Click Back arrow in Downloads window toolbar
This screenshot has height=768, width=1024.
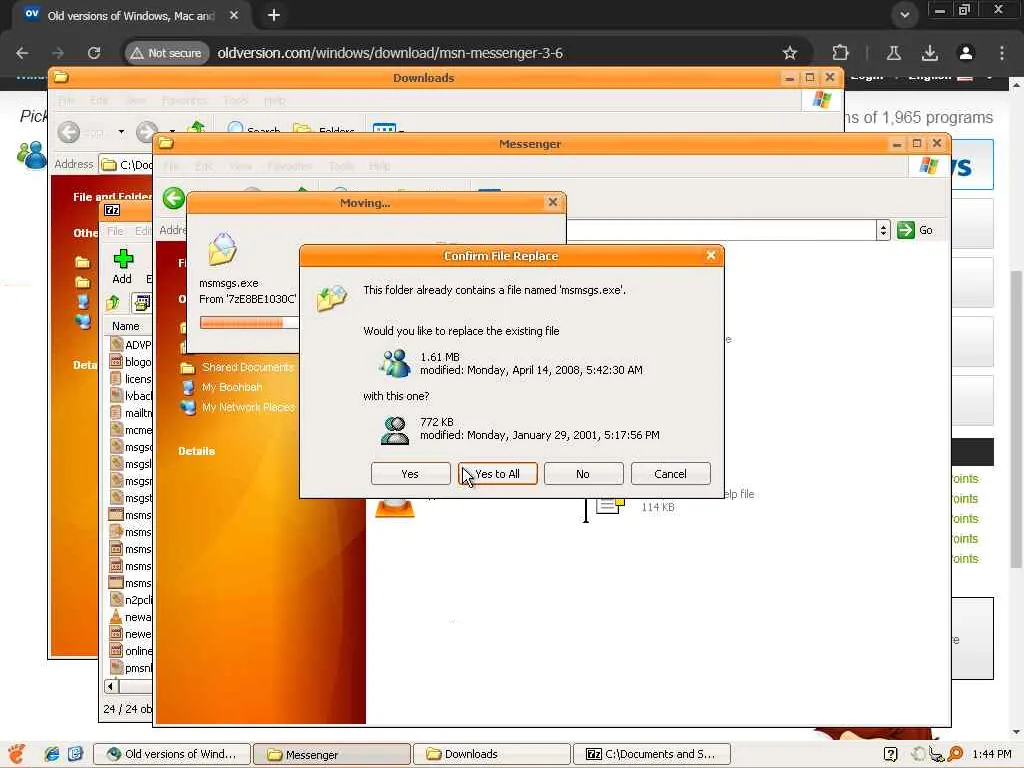click(69, 132)
